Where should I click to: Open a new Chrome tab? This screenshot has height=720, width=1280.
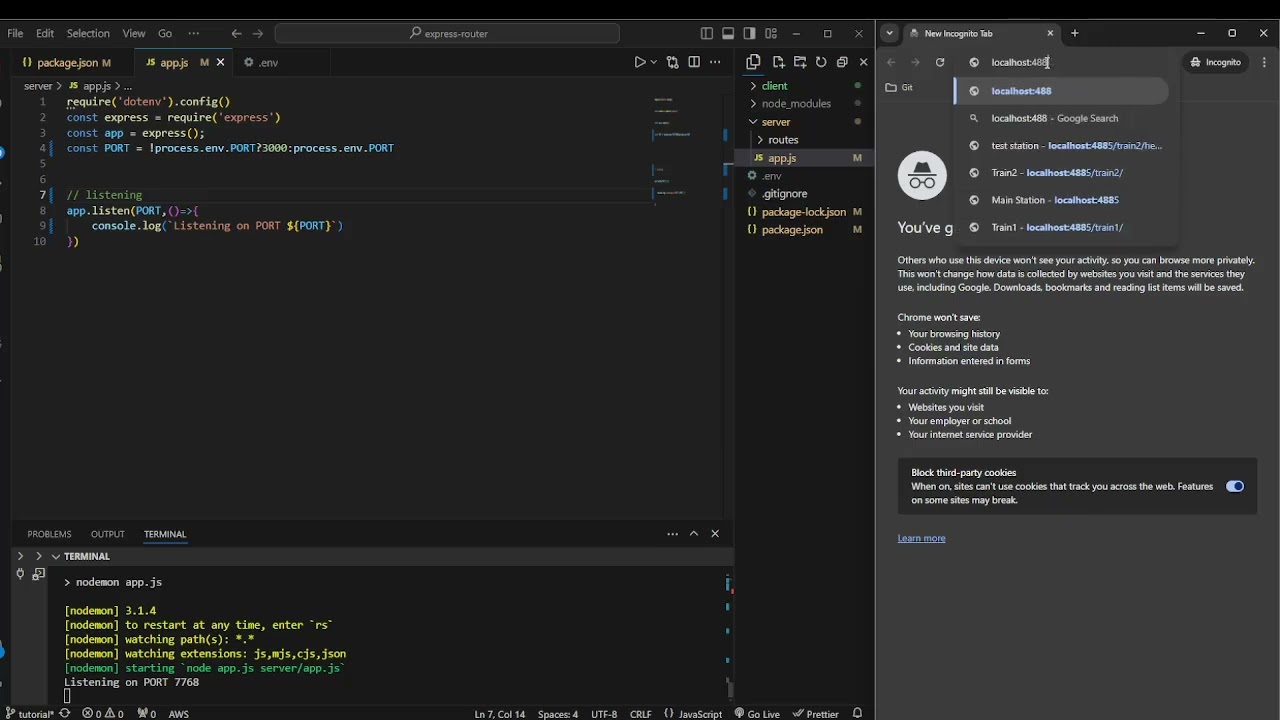[1075, 33]
